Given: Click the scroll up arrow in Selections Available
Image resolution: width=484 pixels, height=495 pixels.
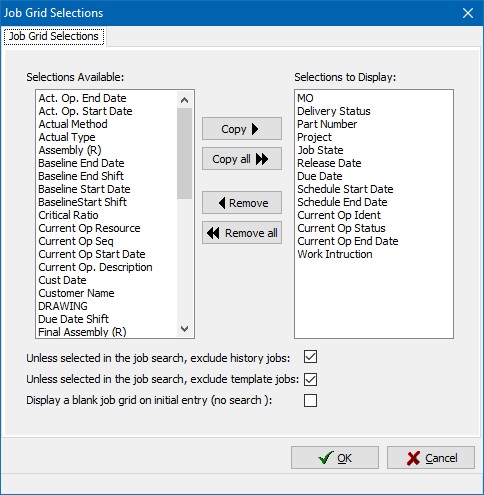Looking at the screenshot, I should click(184, 100).
